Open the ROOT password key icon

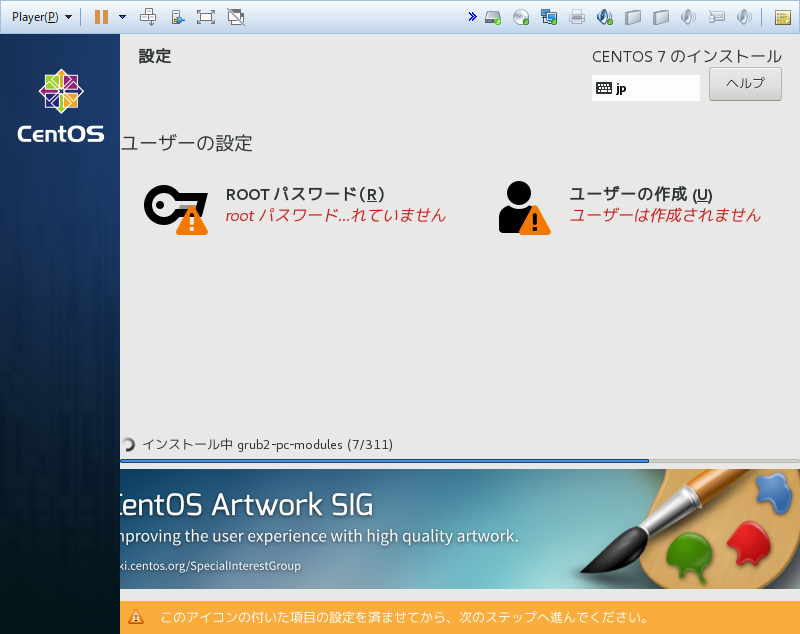[176, 209]
